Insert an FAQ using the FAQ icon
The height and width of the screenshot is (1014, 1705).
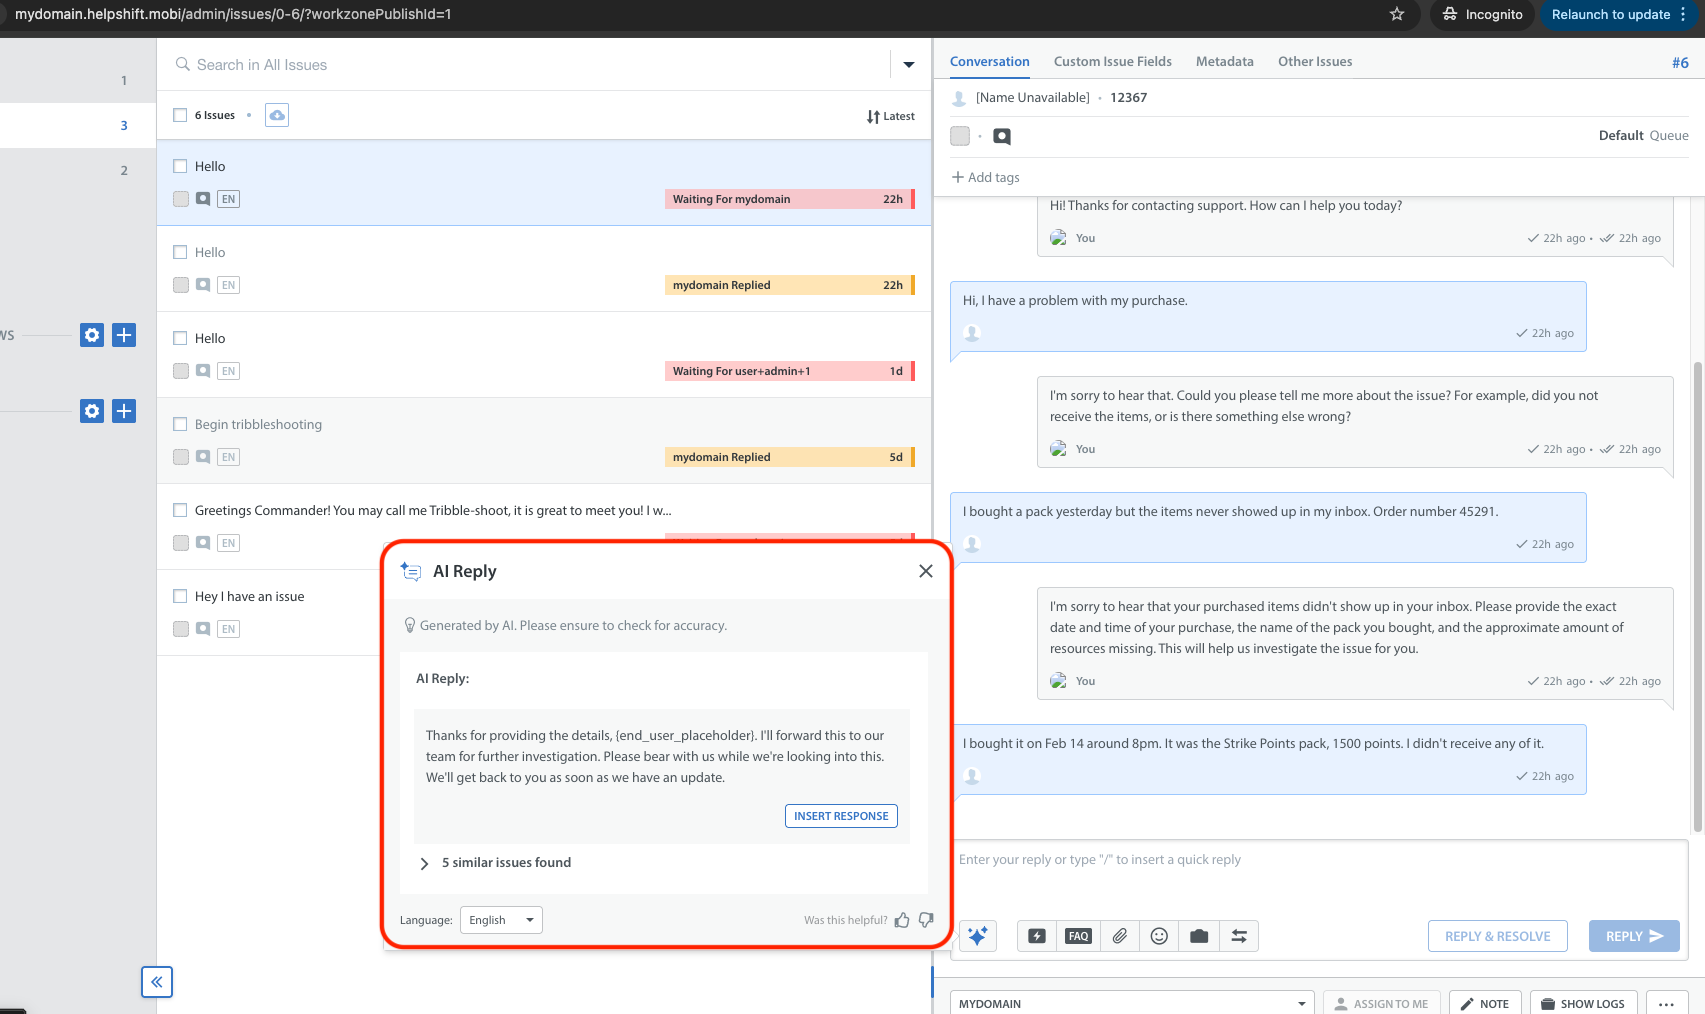[1078, 936]
